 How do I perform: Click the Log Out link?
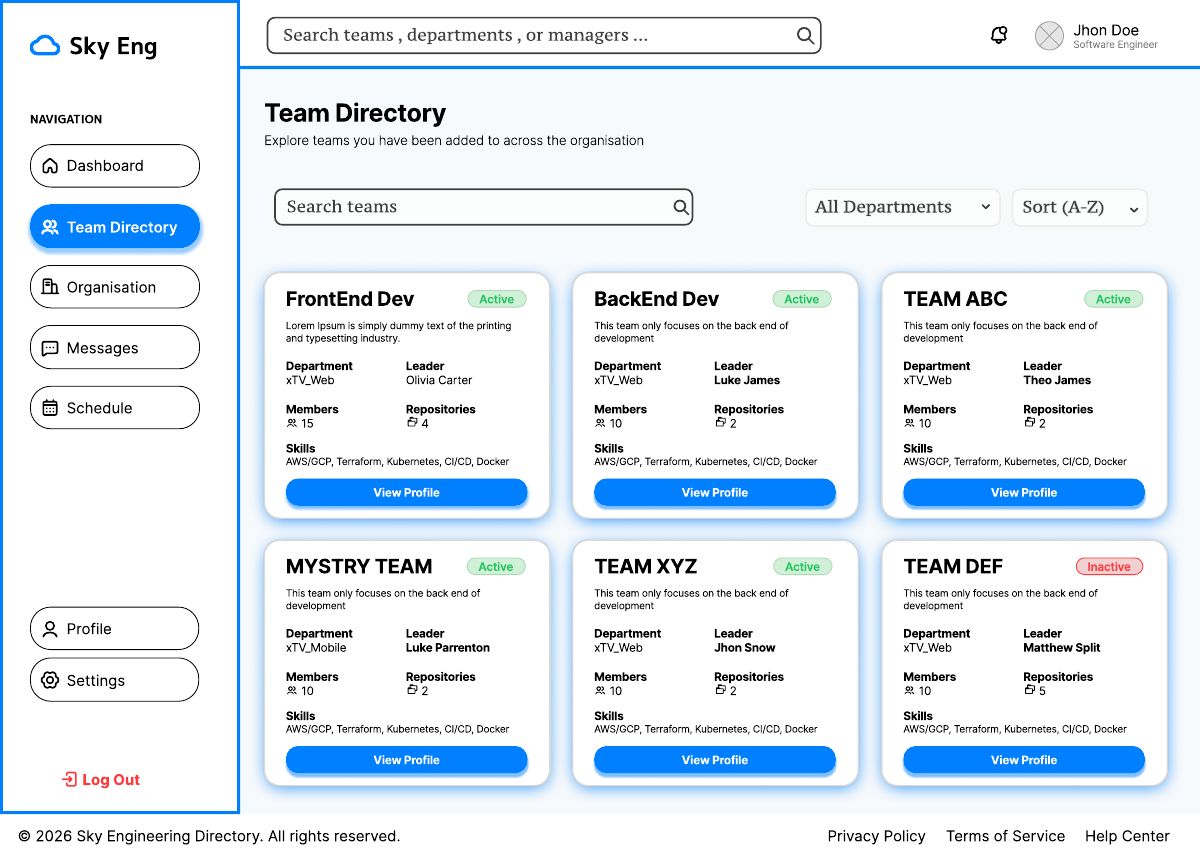coord(101,779)
